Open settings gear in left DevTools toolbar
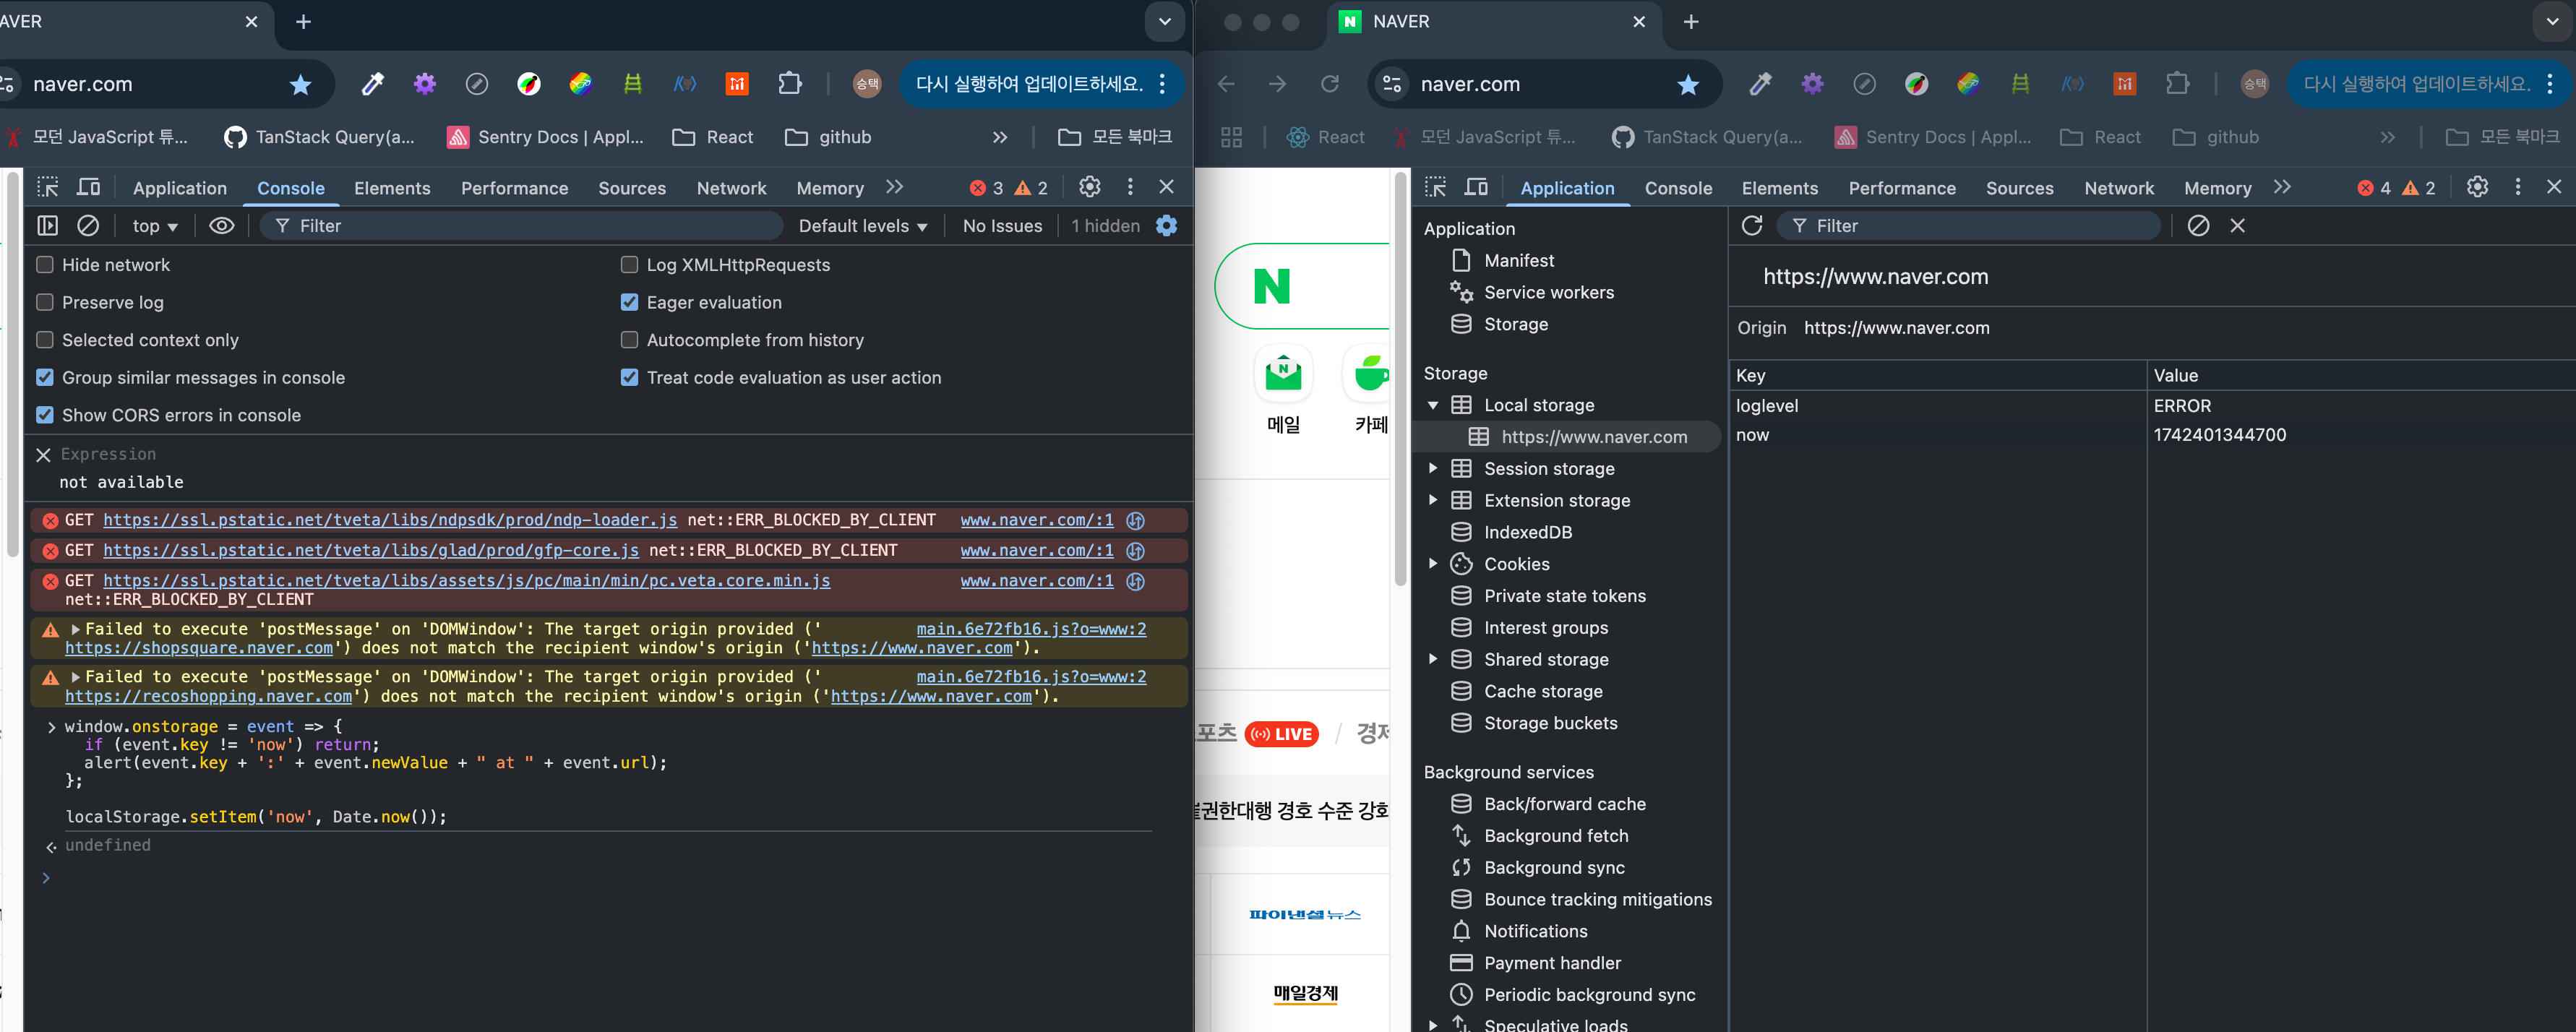Viewport: 2576px width, 1032px height. (x=1089, y=187)
